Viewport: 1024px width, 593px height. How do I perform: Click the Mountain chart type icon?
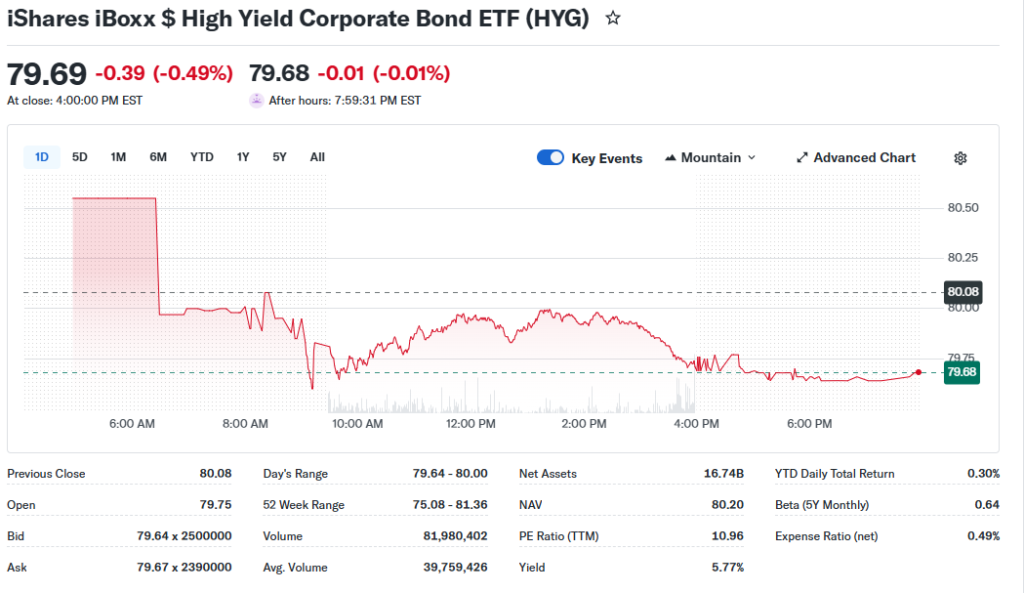pyautogui.click(x=670, y=158)
